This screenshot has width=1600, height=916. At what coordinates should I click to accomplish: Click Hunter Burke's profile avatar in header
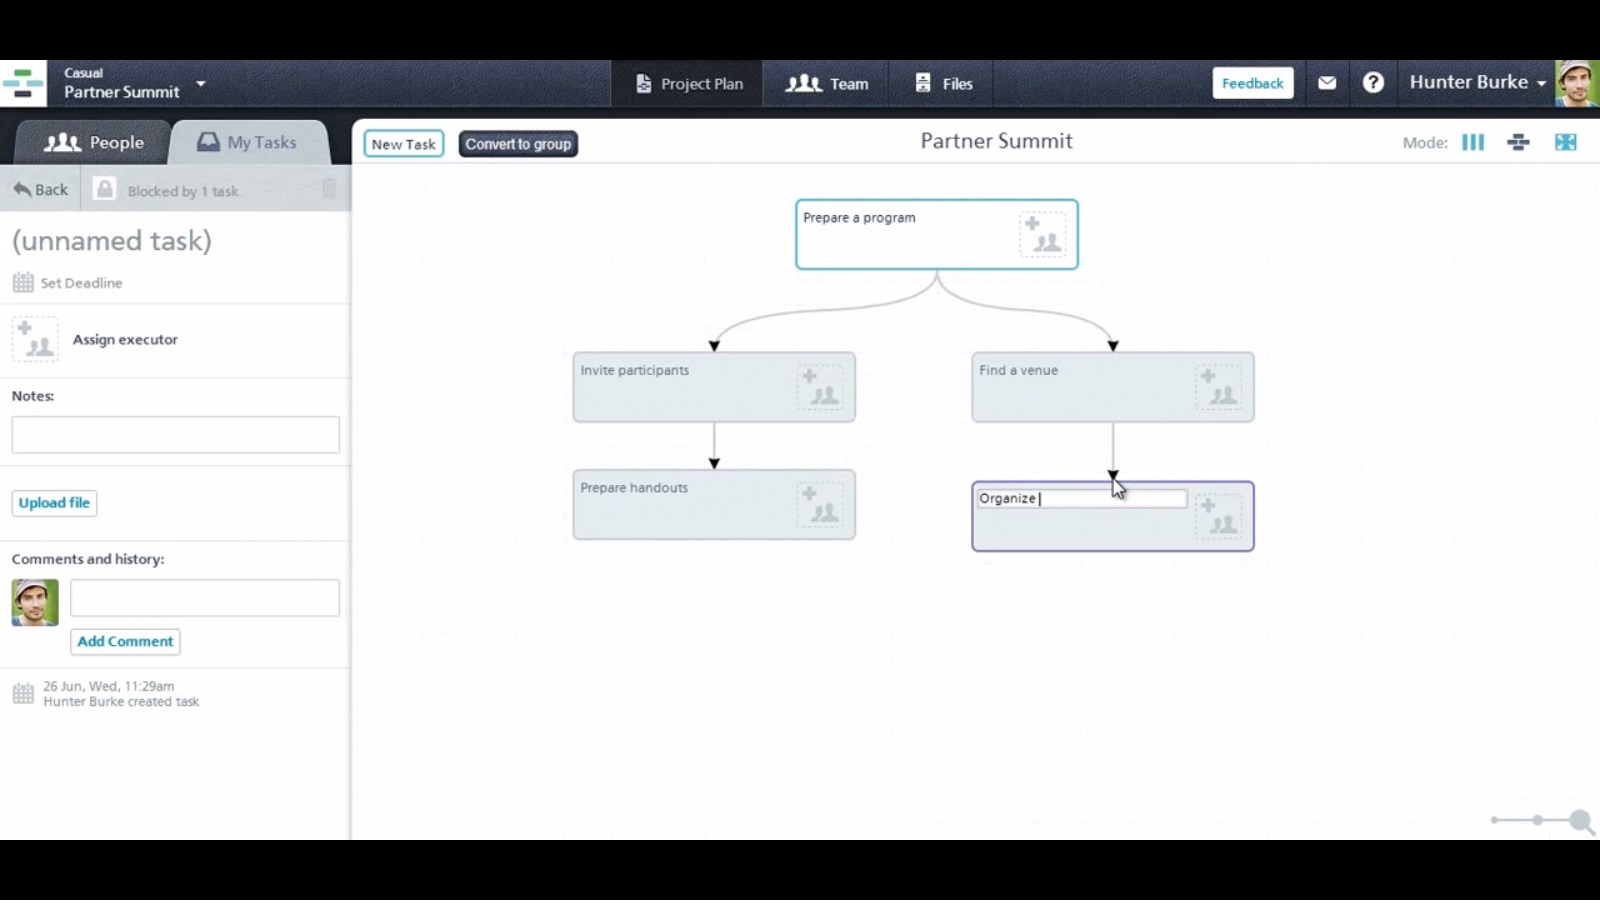point(1577,83)
